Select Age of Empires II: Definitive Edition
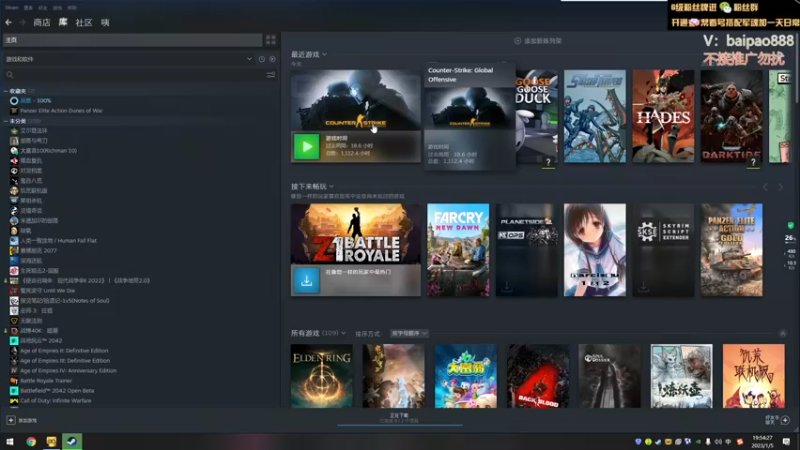 [x=64, y=351]
